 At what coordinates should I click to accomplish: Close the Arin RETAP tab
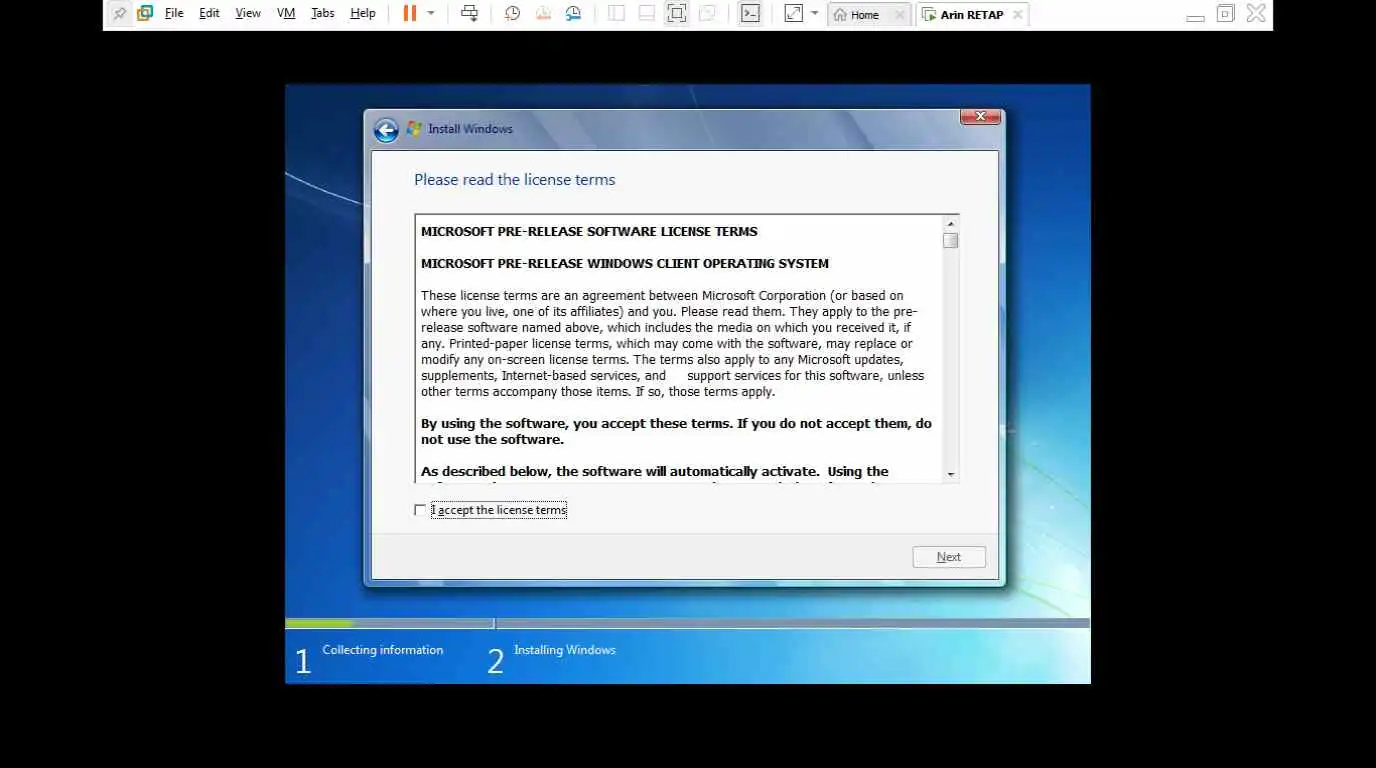(1018, 15)
